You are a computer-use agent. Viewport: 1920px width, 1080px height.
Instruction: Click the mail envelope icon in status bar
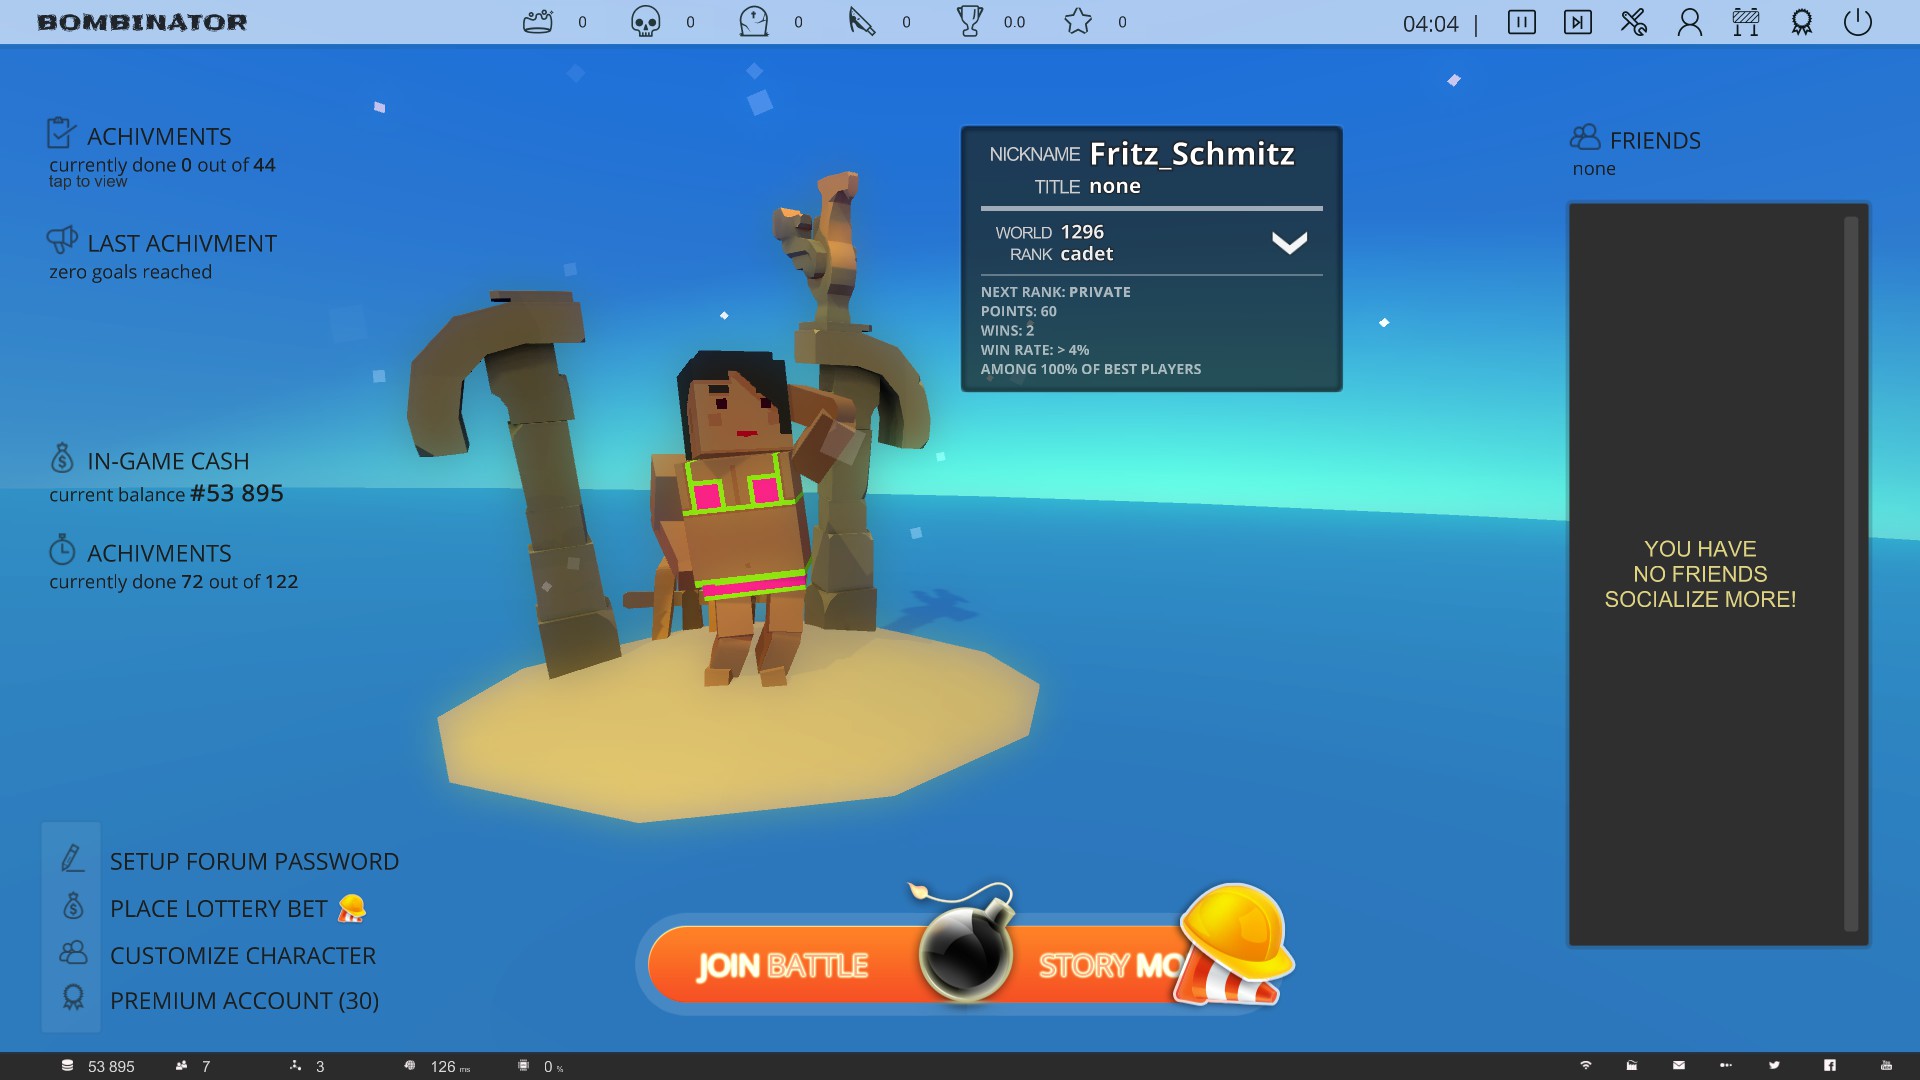[1679, 1065]
